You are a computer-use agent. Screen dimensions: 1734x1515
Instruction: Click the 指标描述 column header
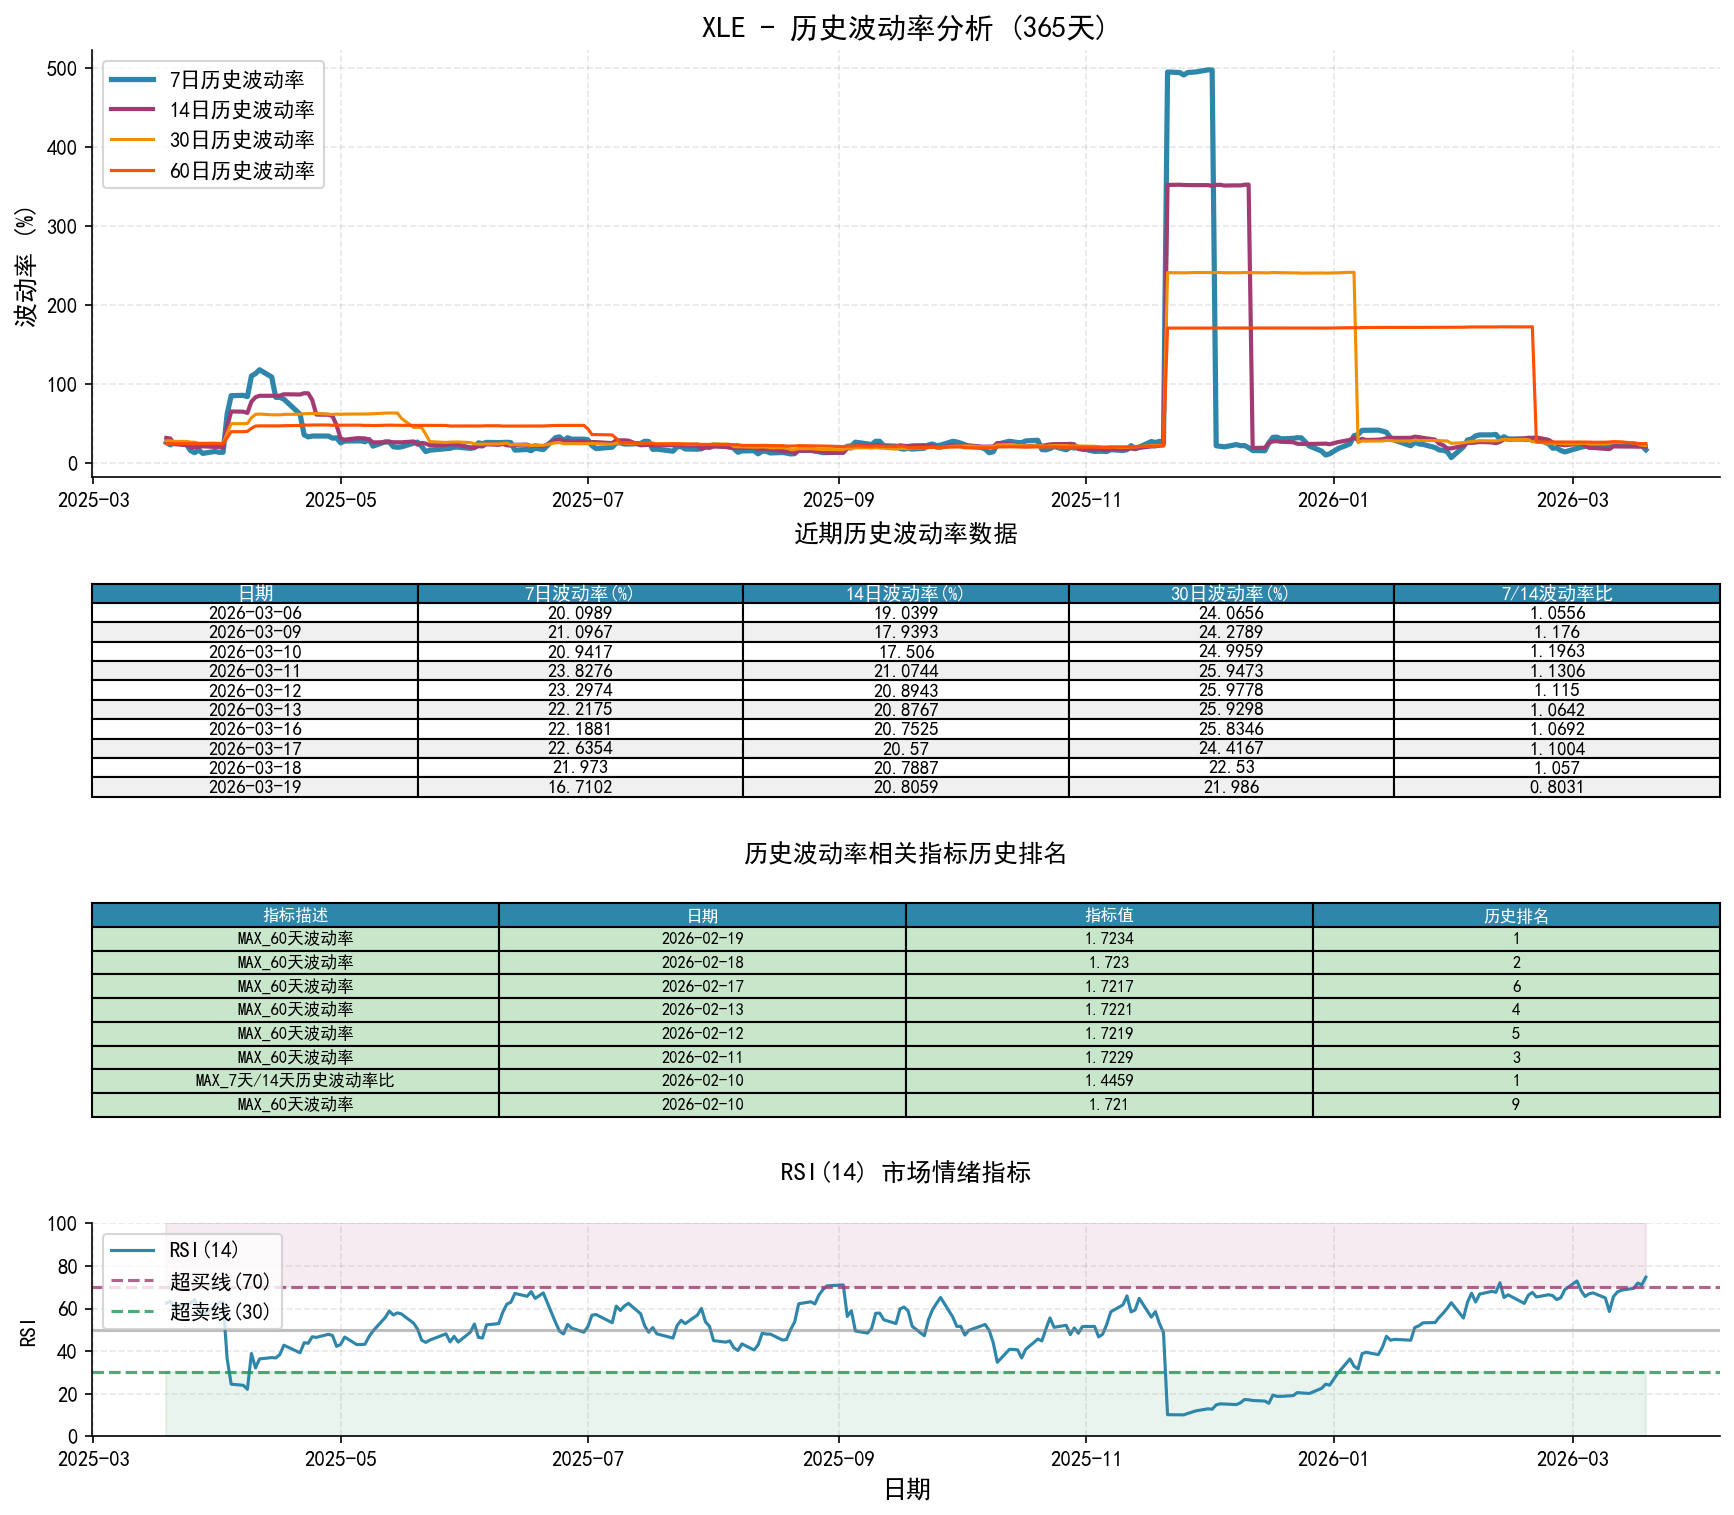tap(295, 915)
